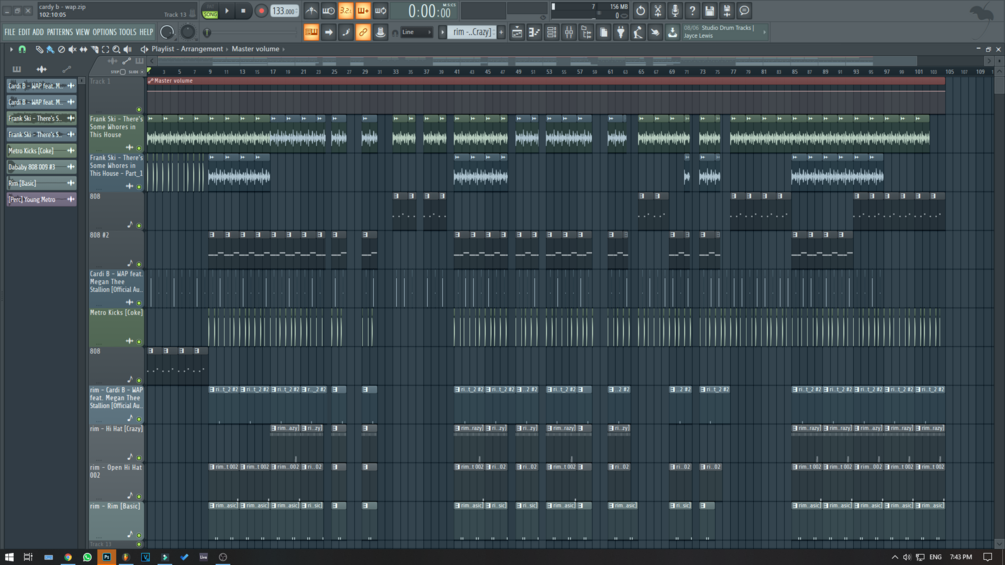
Task: Open the Playlist view icon
Action: [517, 32]
